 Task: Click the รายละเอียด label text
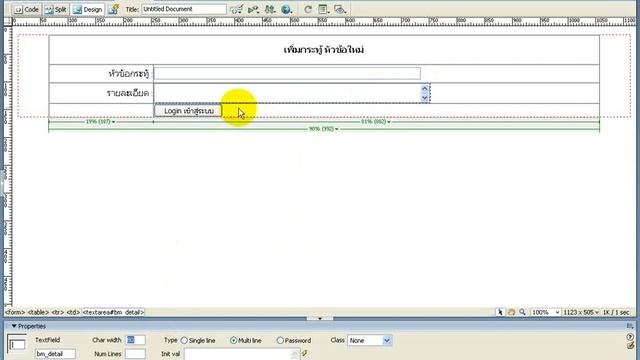point(128,93)
